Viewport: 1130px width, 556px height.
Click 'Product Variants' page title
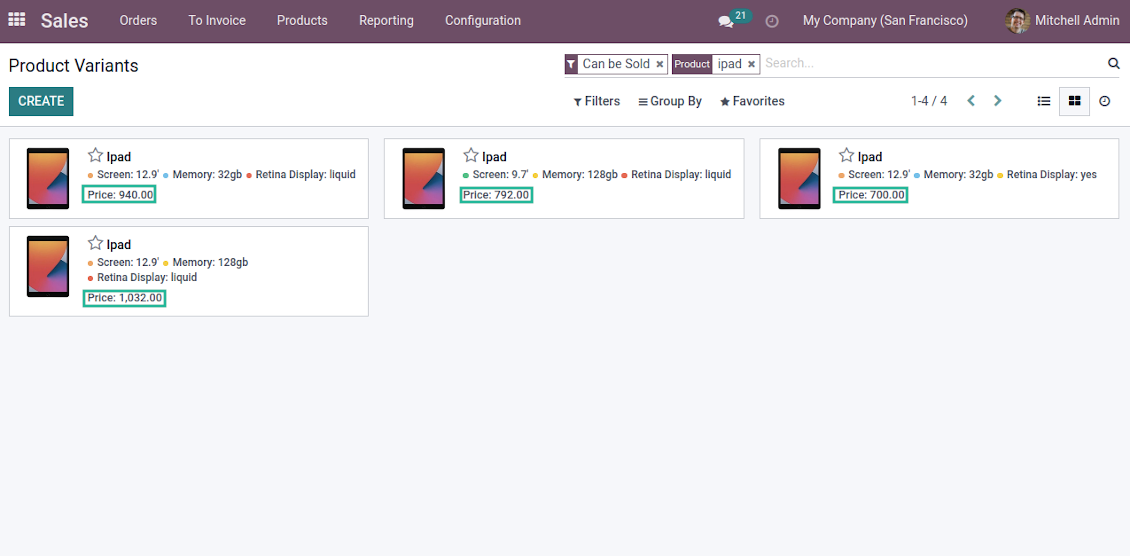[x=74, y=66]
